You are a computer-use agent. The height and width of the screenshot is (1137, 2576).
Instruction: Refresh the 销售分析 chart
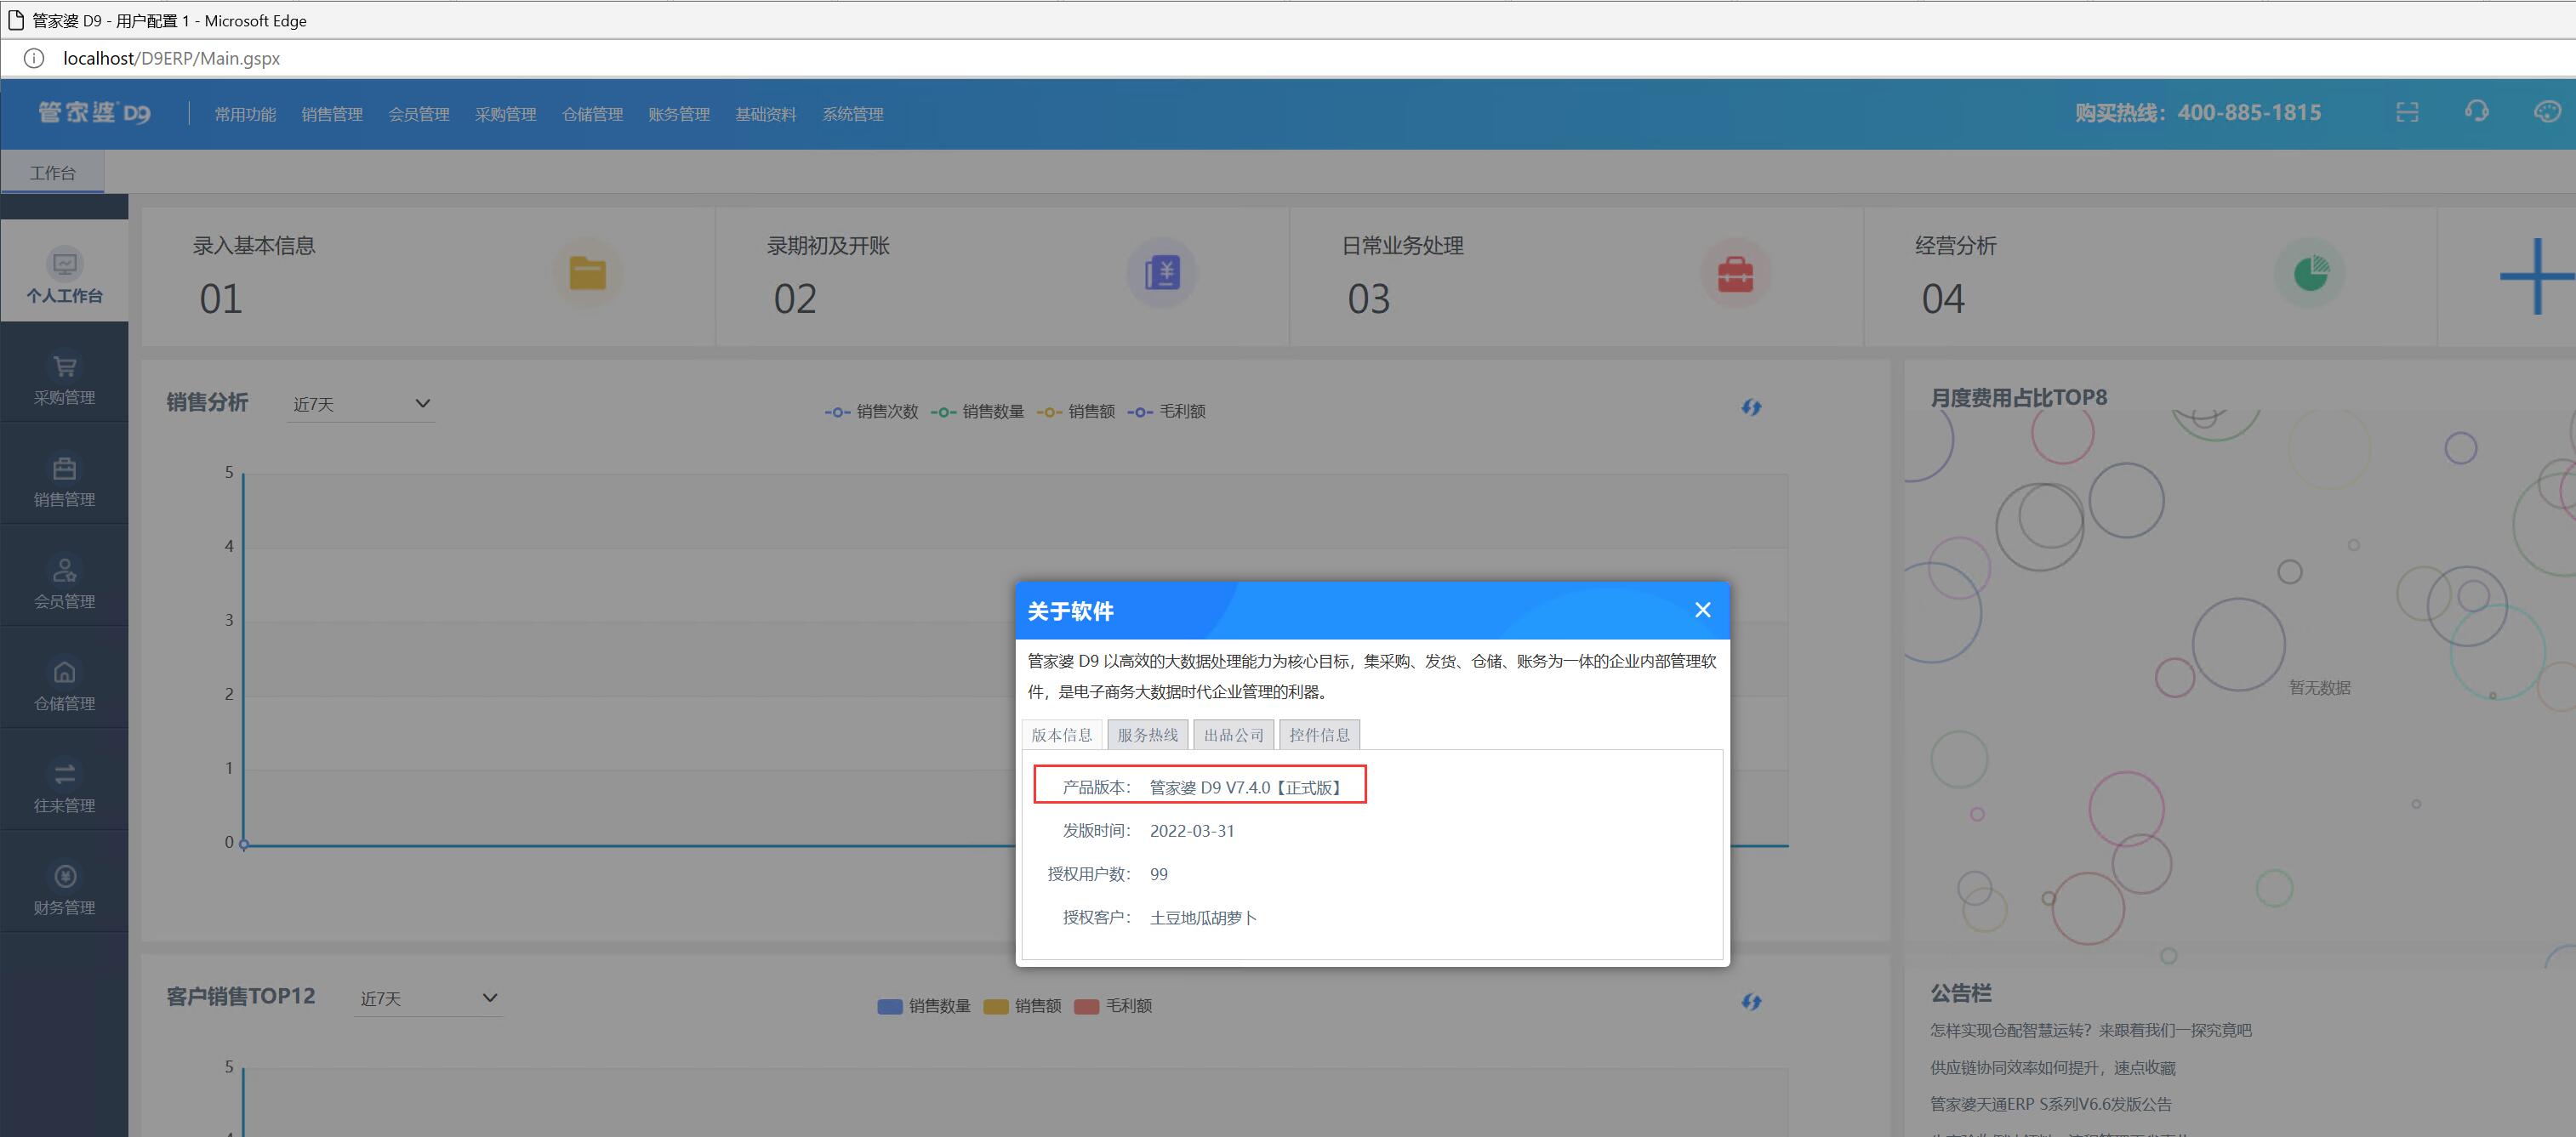1751,407
